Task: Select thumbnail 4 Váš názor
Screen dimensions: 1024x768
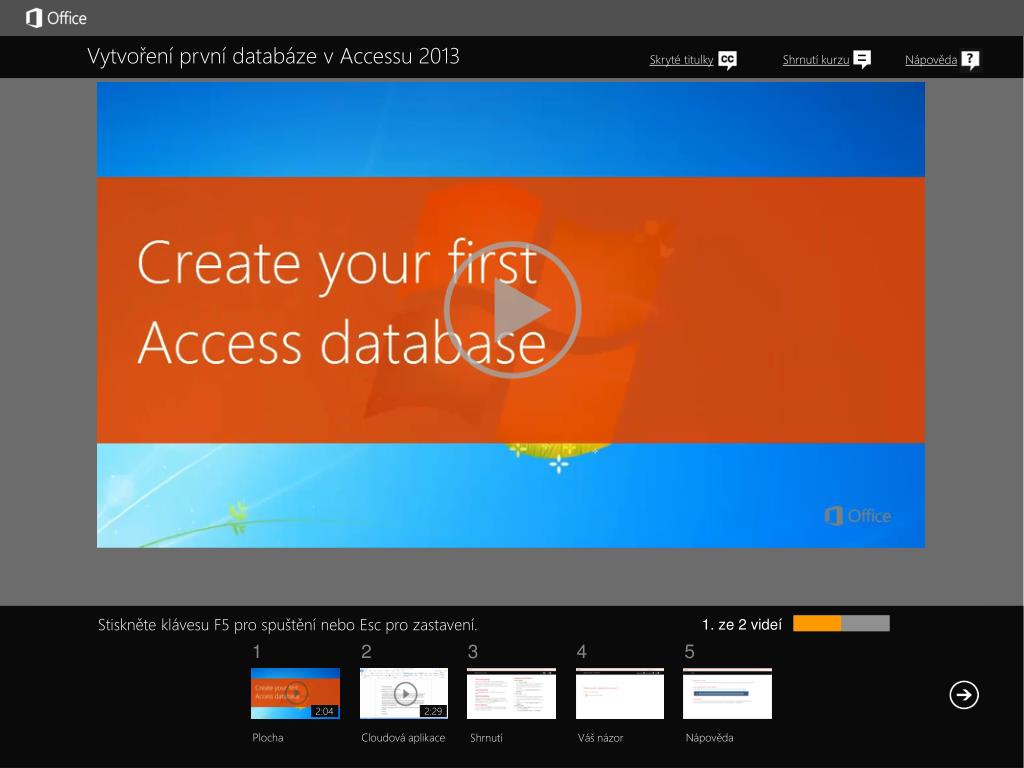Action: [620, 693]
